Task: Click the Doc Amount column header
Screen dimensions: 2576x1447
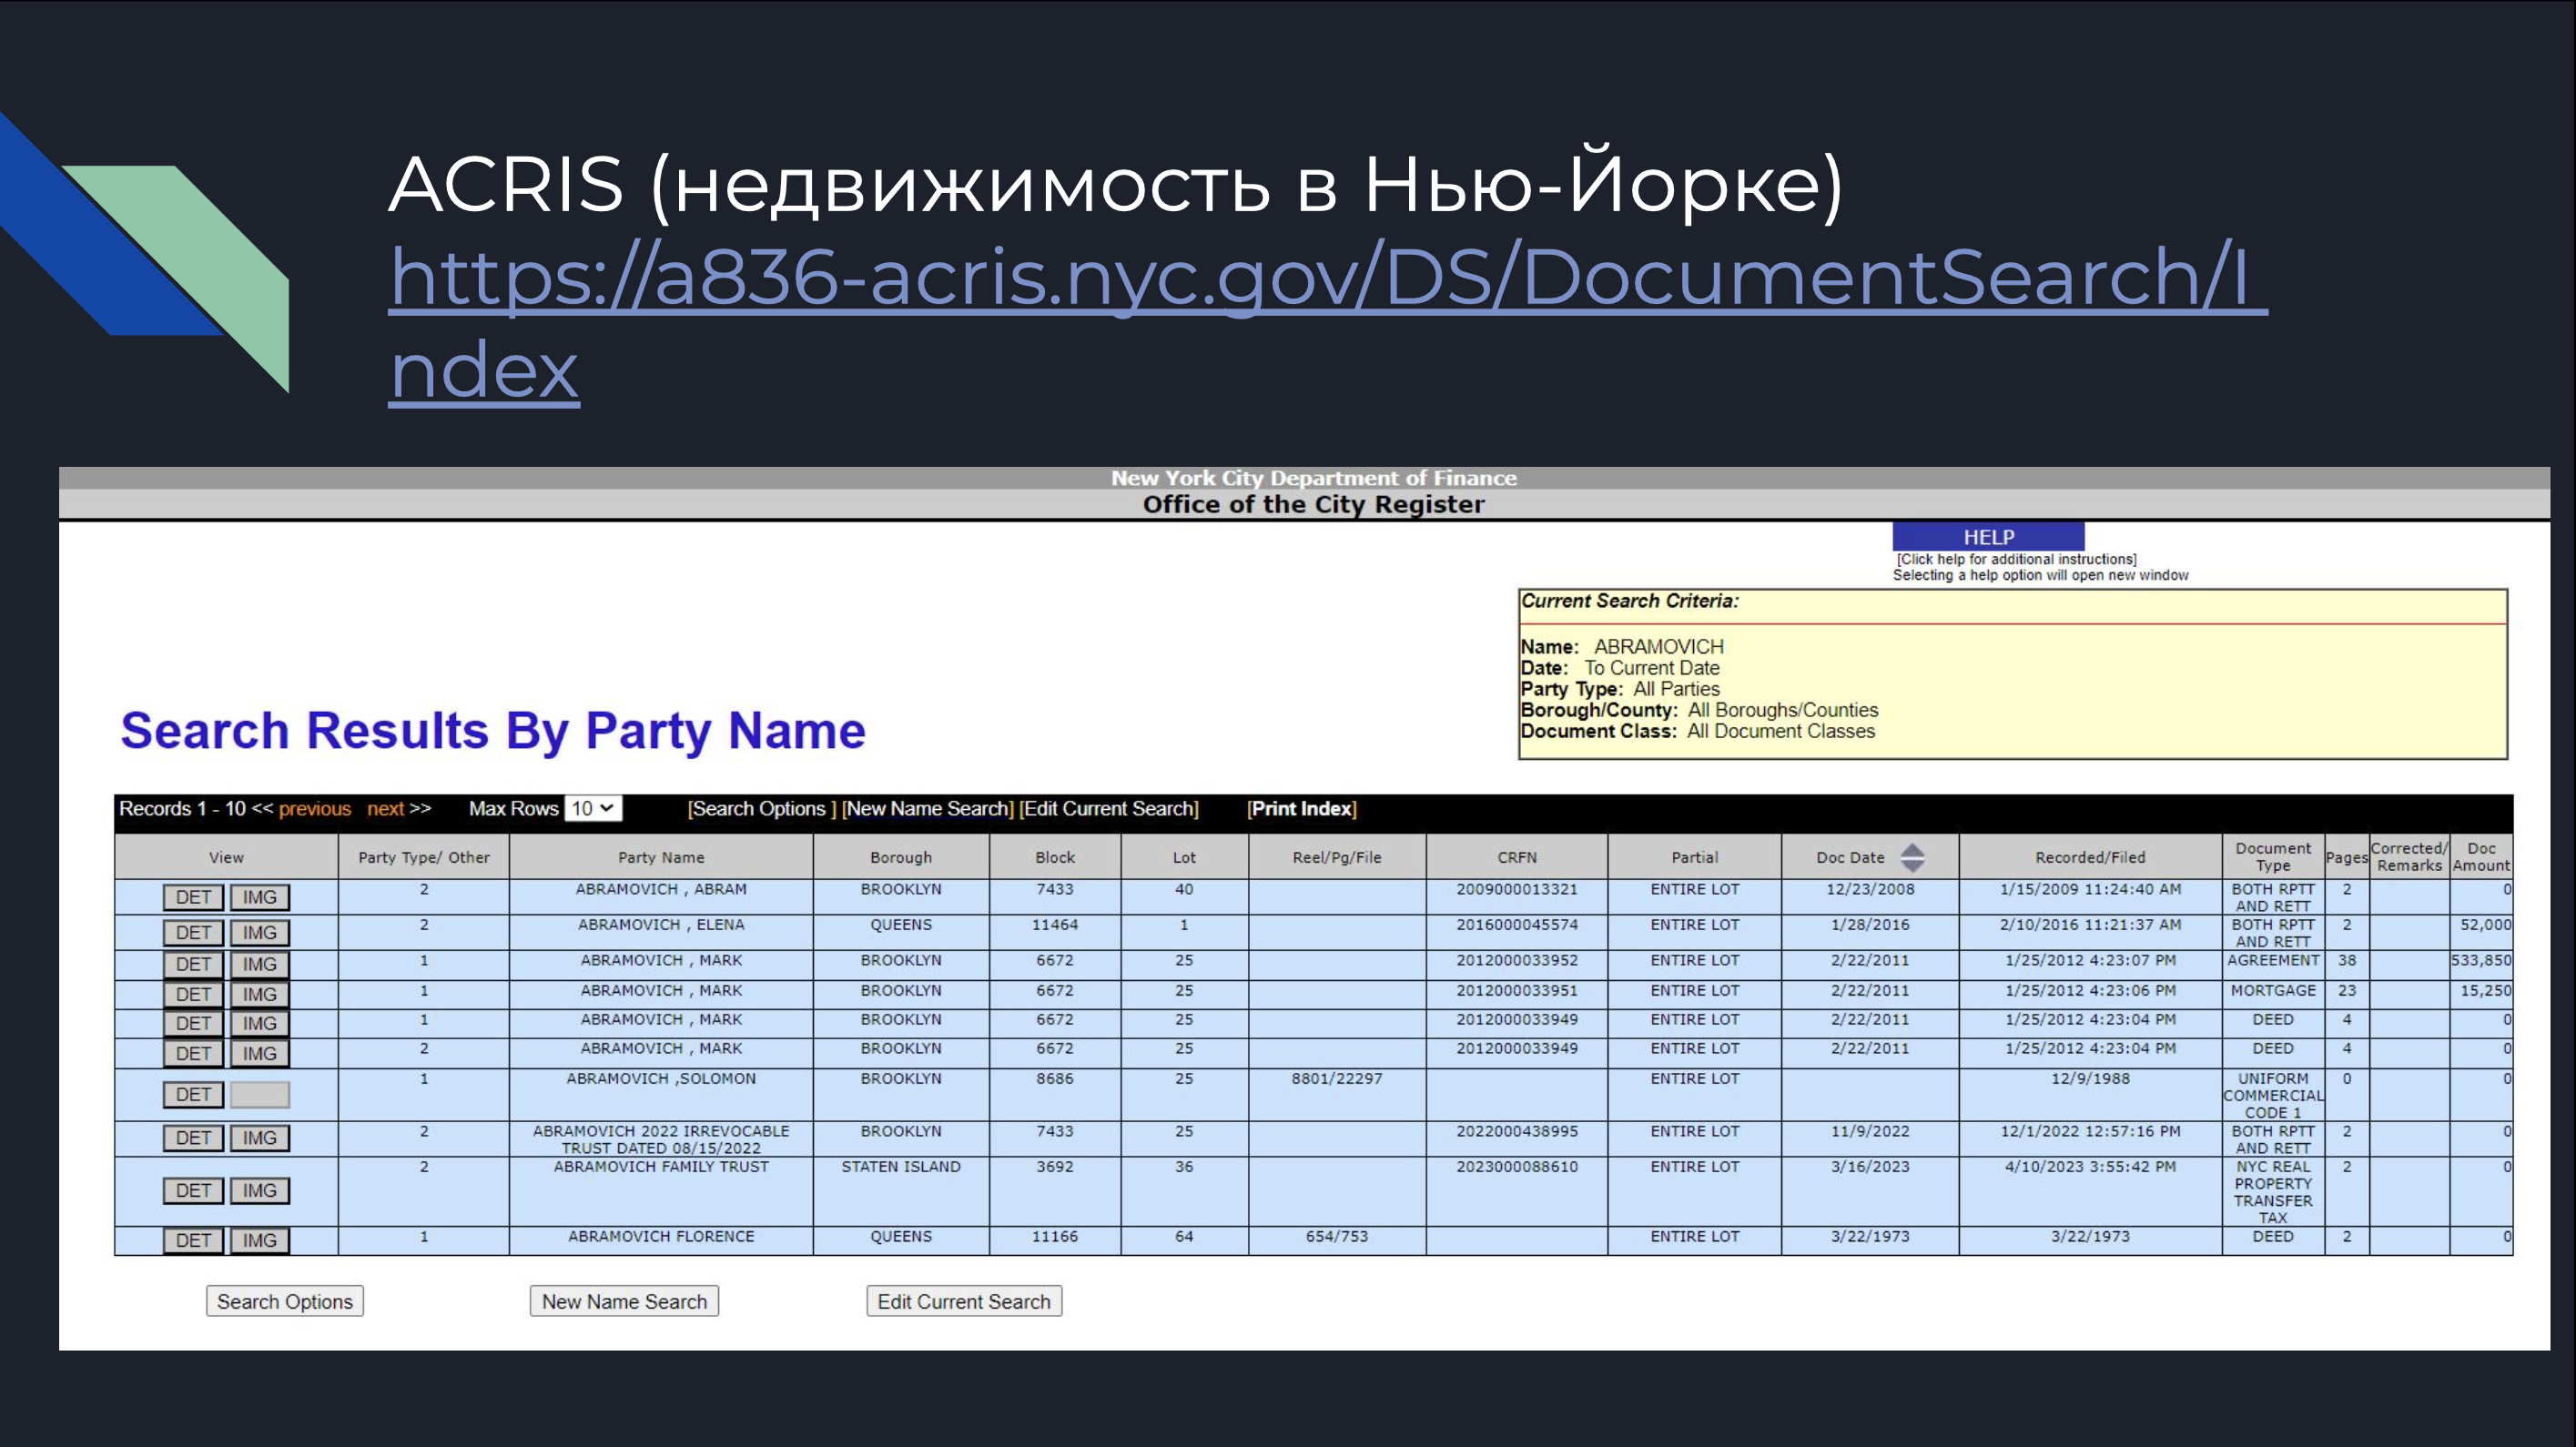Action: tap(2481, 857)
